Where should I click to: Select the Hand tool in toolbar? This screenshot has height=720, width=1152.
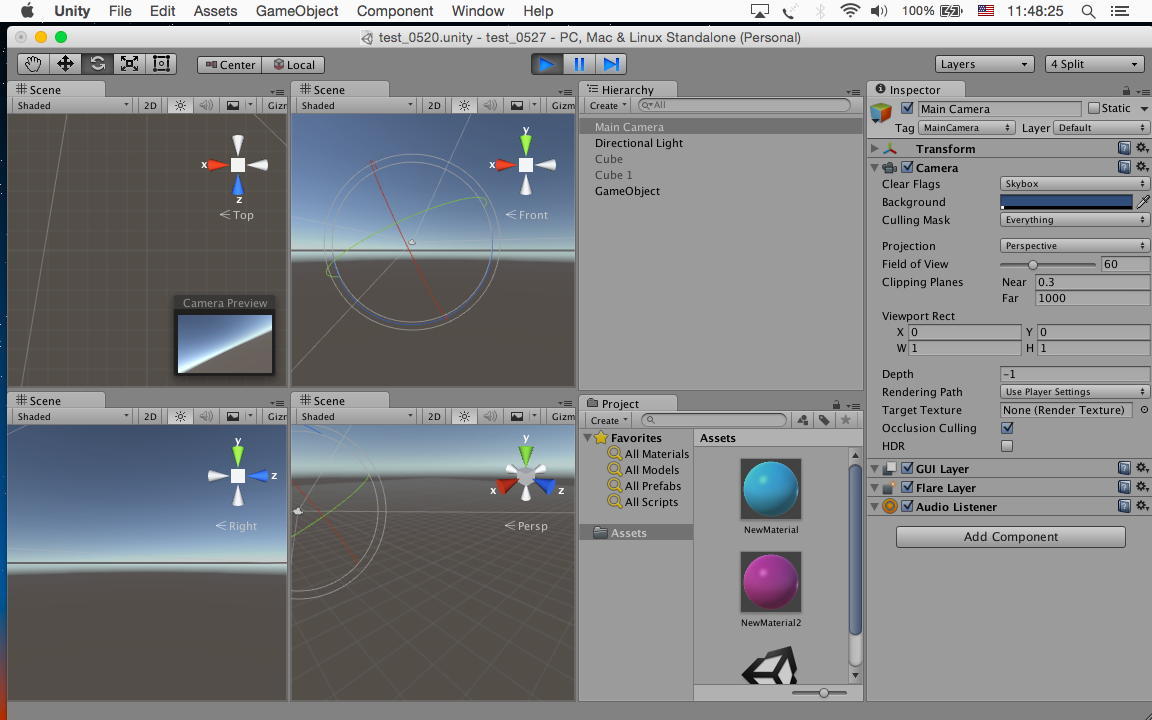pyautogui.click(x=33, y=64)
